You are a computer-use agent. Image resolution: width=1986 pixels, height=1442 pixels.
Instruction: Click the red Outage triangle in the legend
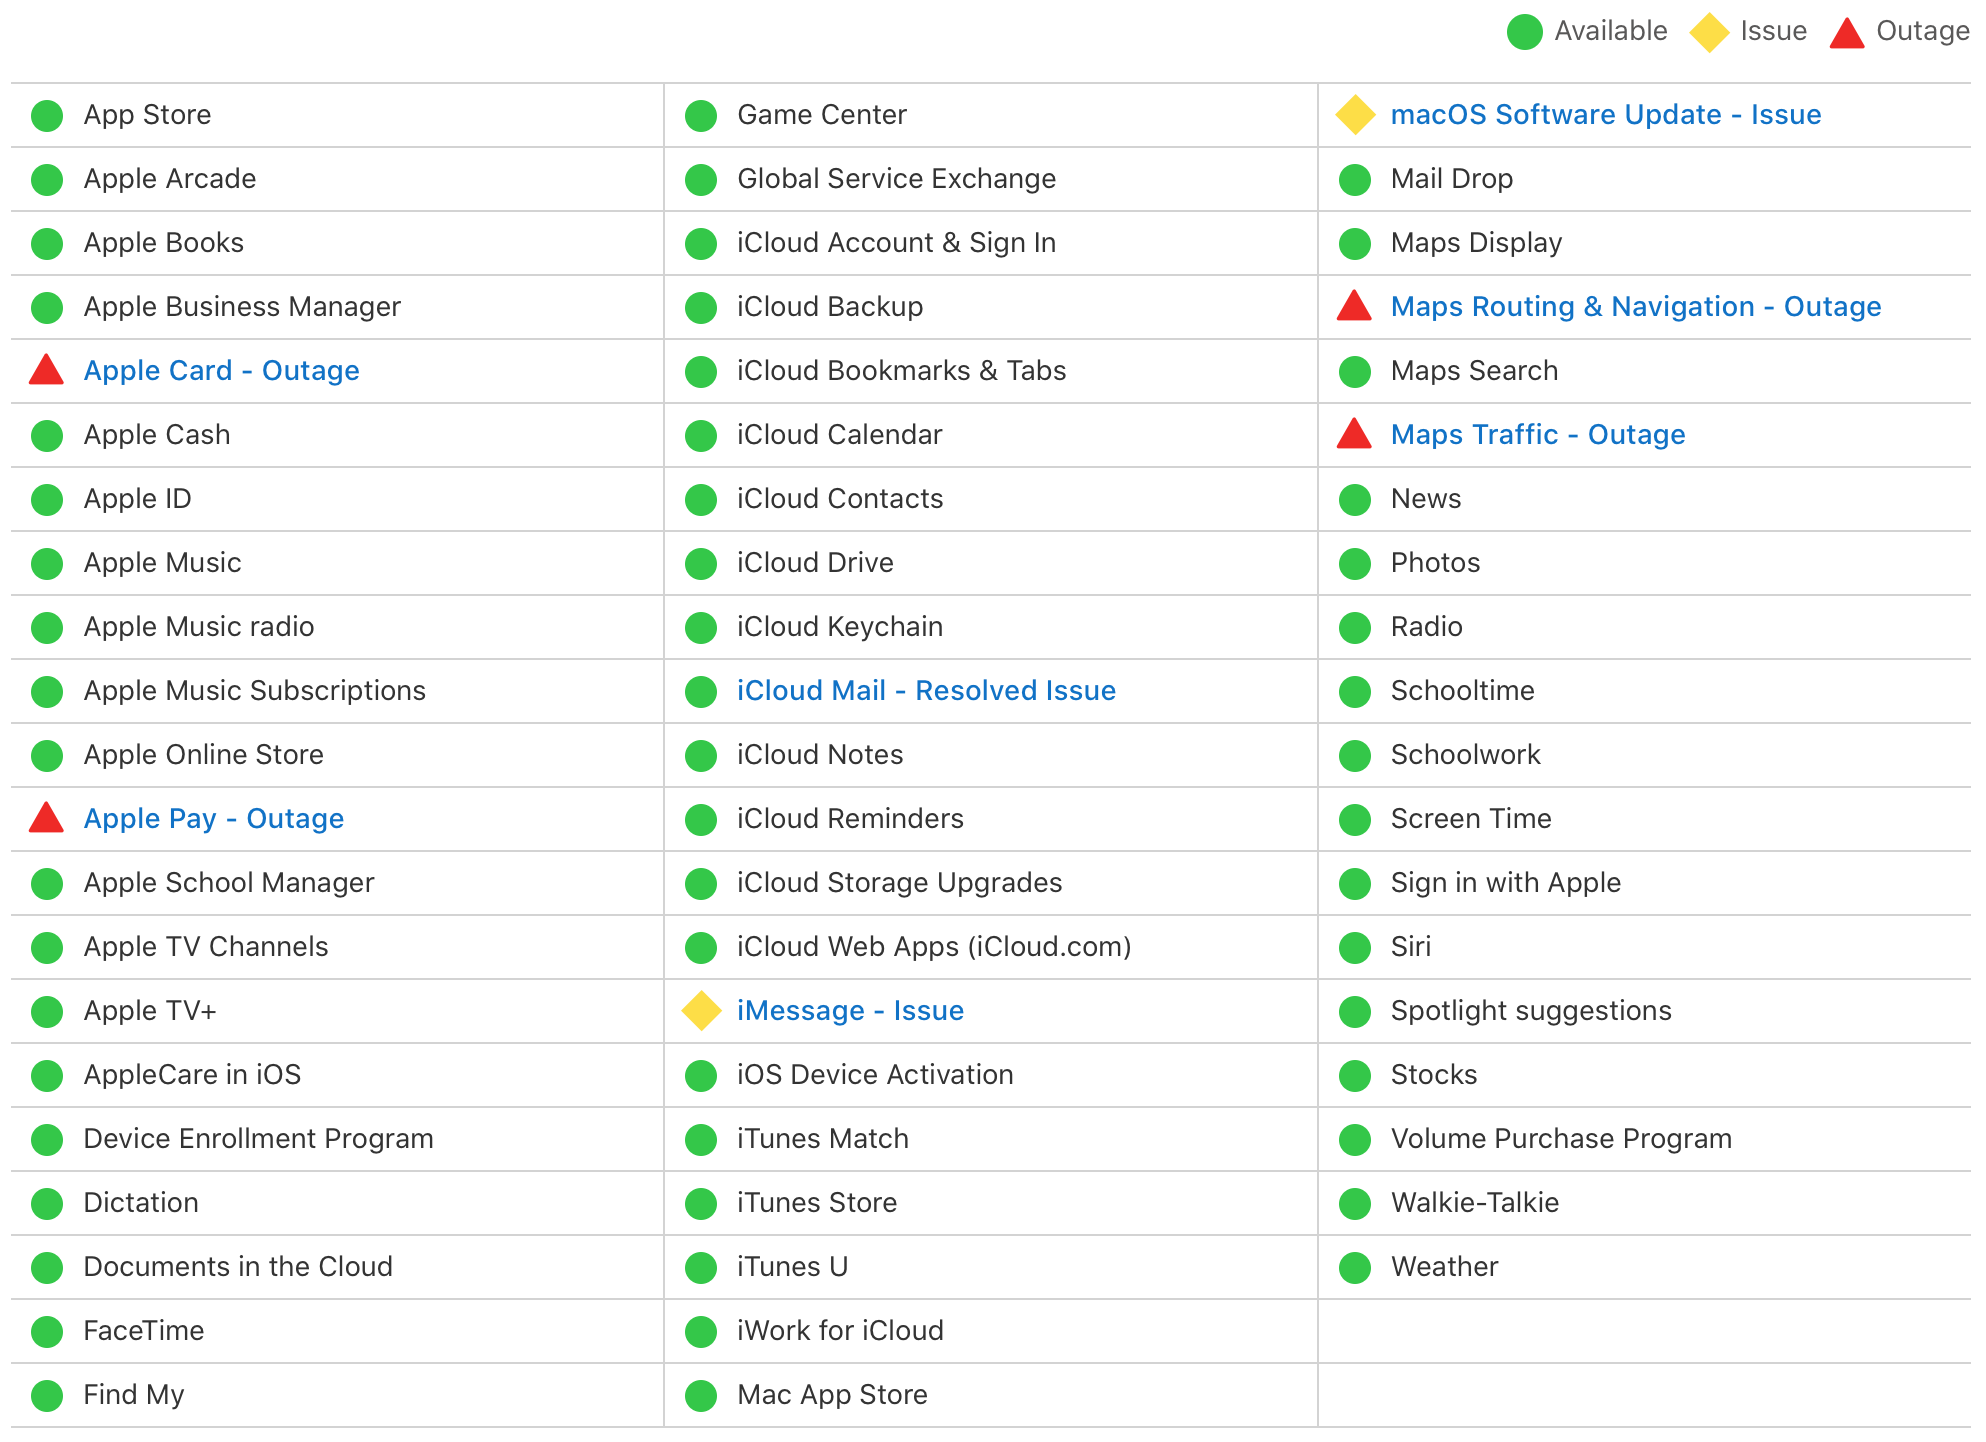click(x=1846, y=34)
